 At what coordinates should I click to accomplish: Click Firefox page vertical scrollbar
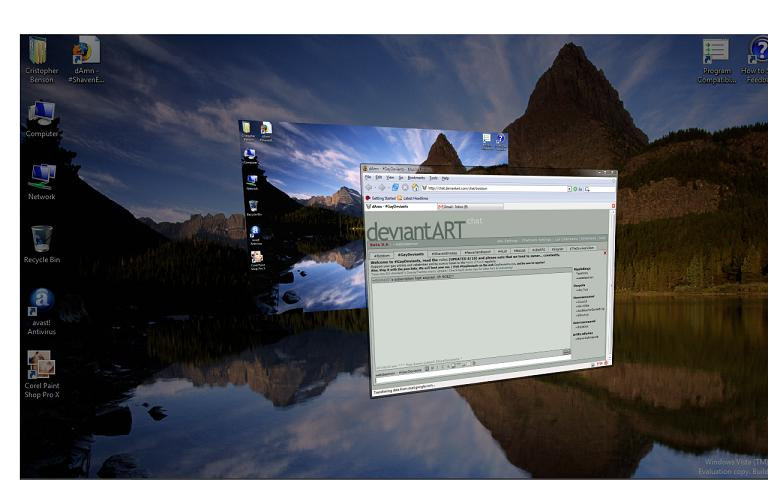pos(612,287)
